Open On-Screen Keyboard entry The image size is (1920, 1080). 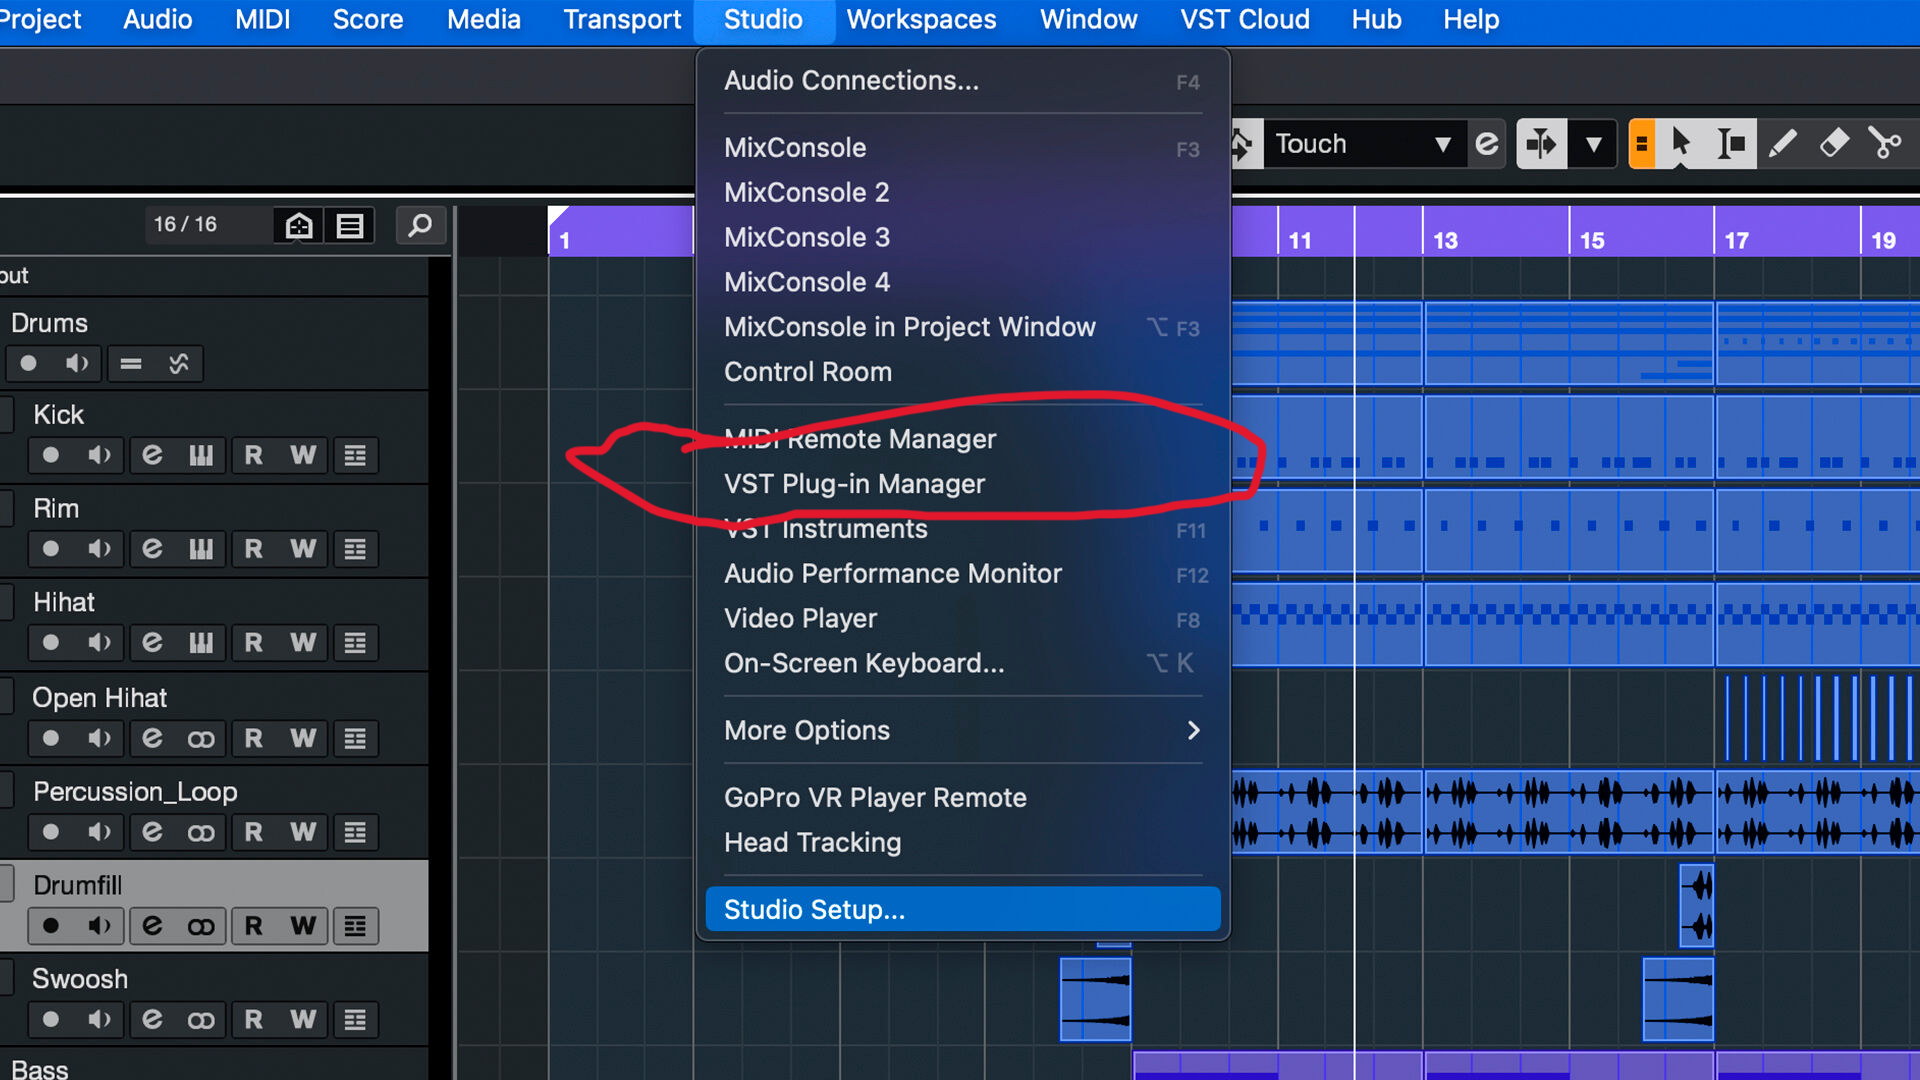[963, 664]
